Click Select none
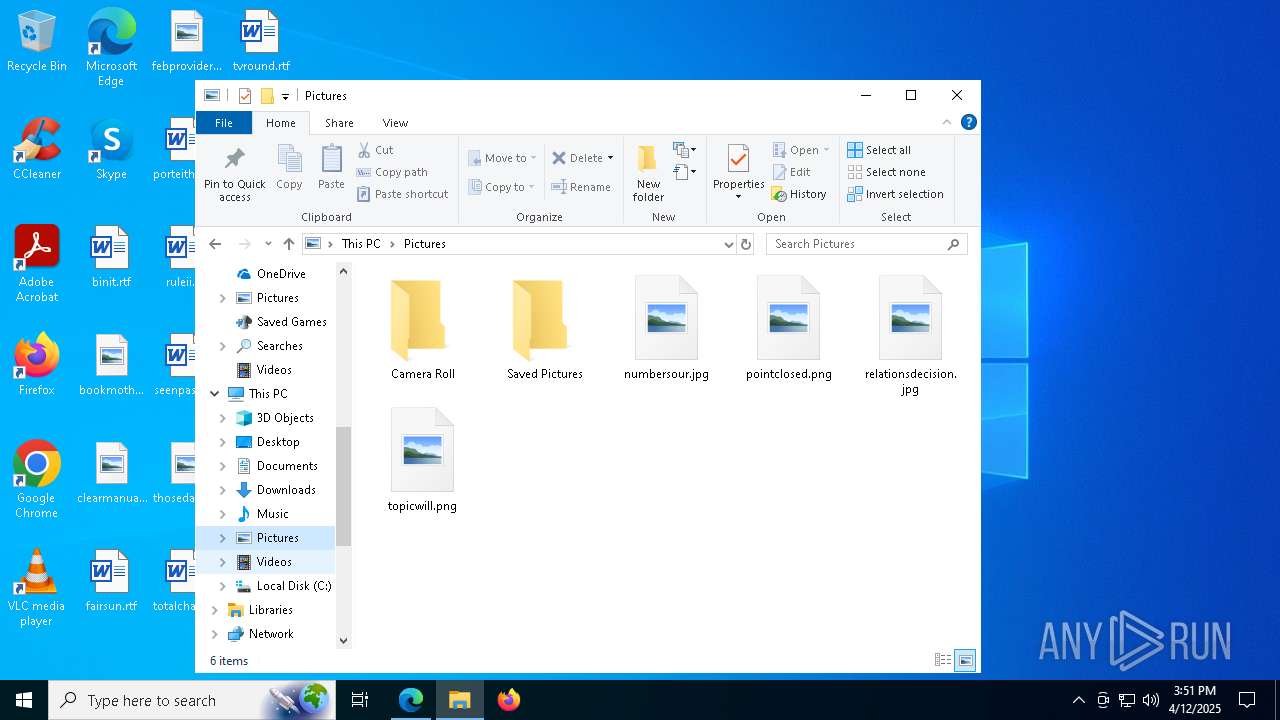 [x=885, y=172]
